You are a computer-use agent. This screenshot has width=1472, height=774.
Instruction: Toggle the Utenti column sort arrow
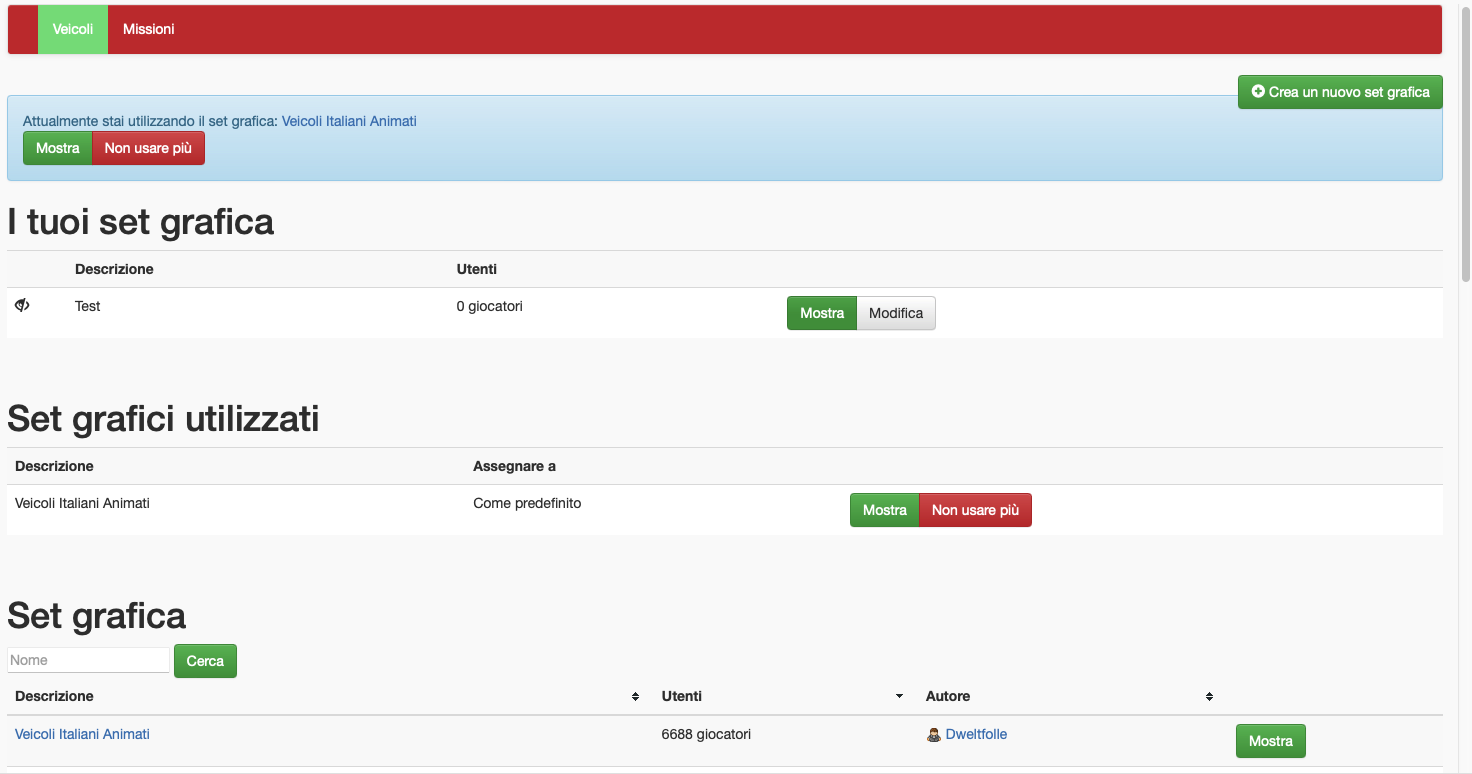click(x=899, y=697)
